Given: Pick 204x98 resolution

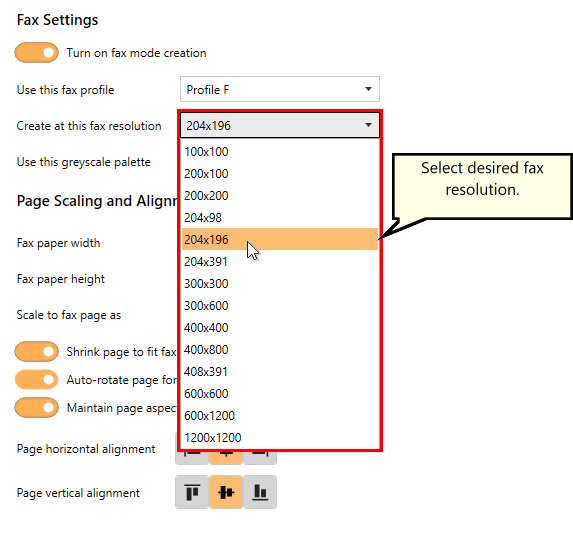Looking at the screenshot, I should tap(280, 217).
